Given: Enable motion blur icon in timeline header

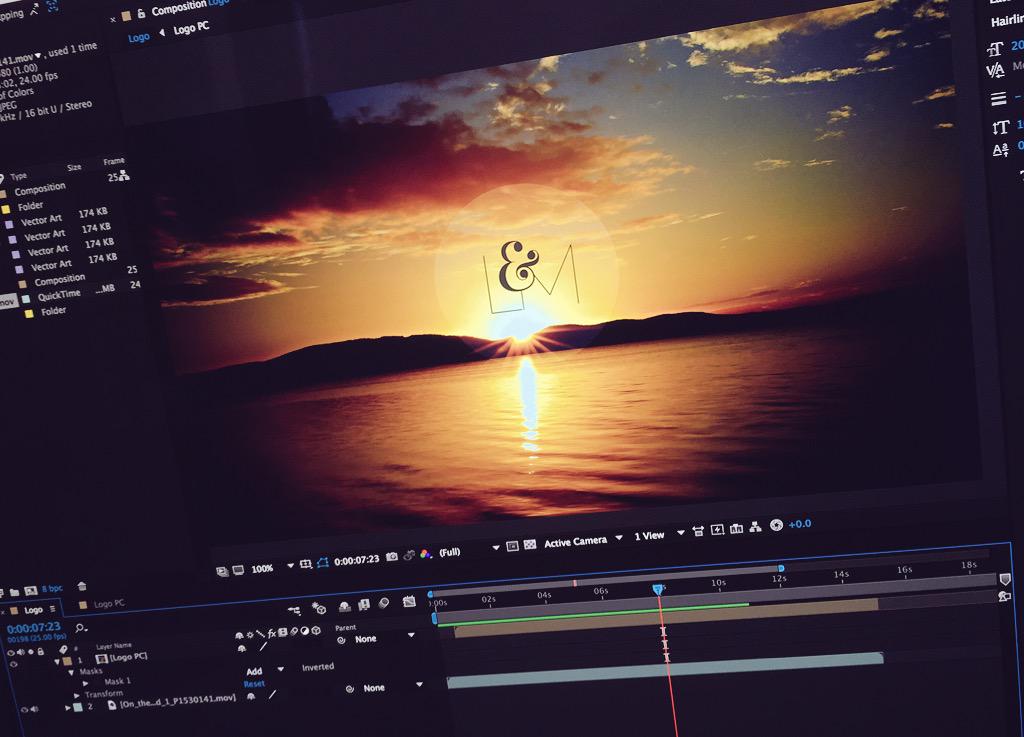Looking at the screenshot, I should tap(384, 603).
